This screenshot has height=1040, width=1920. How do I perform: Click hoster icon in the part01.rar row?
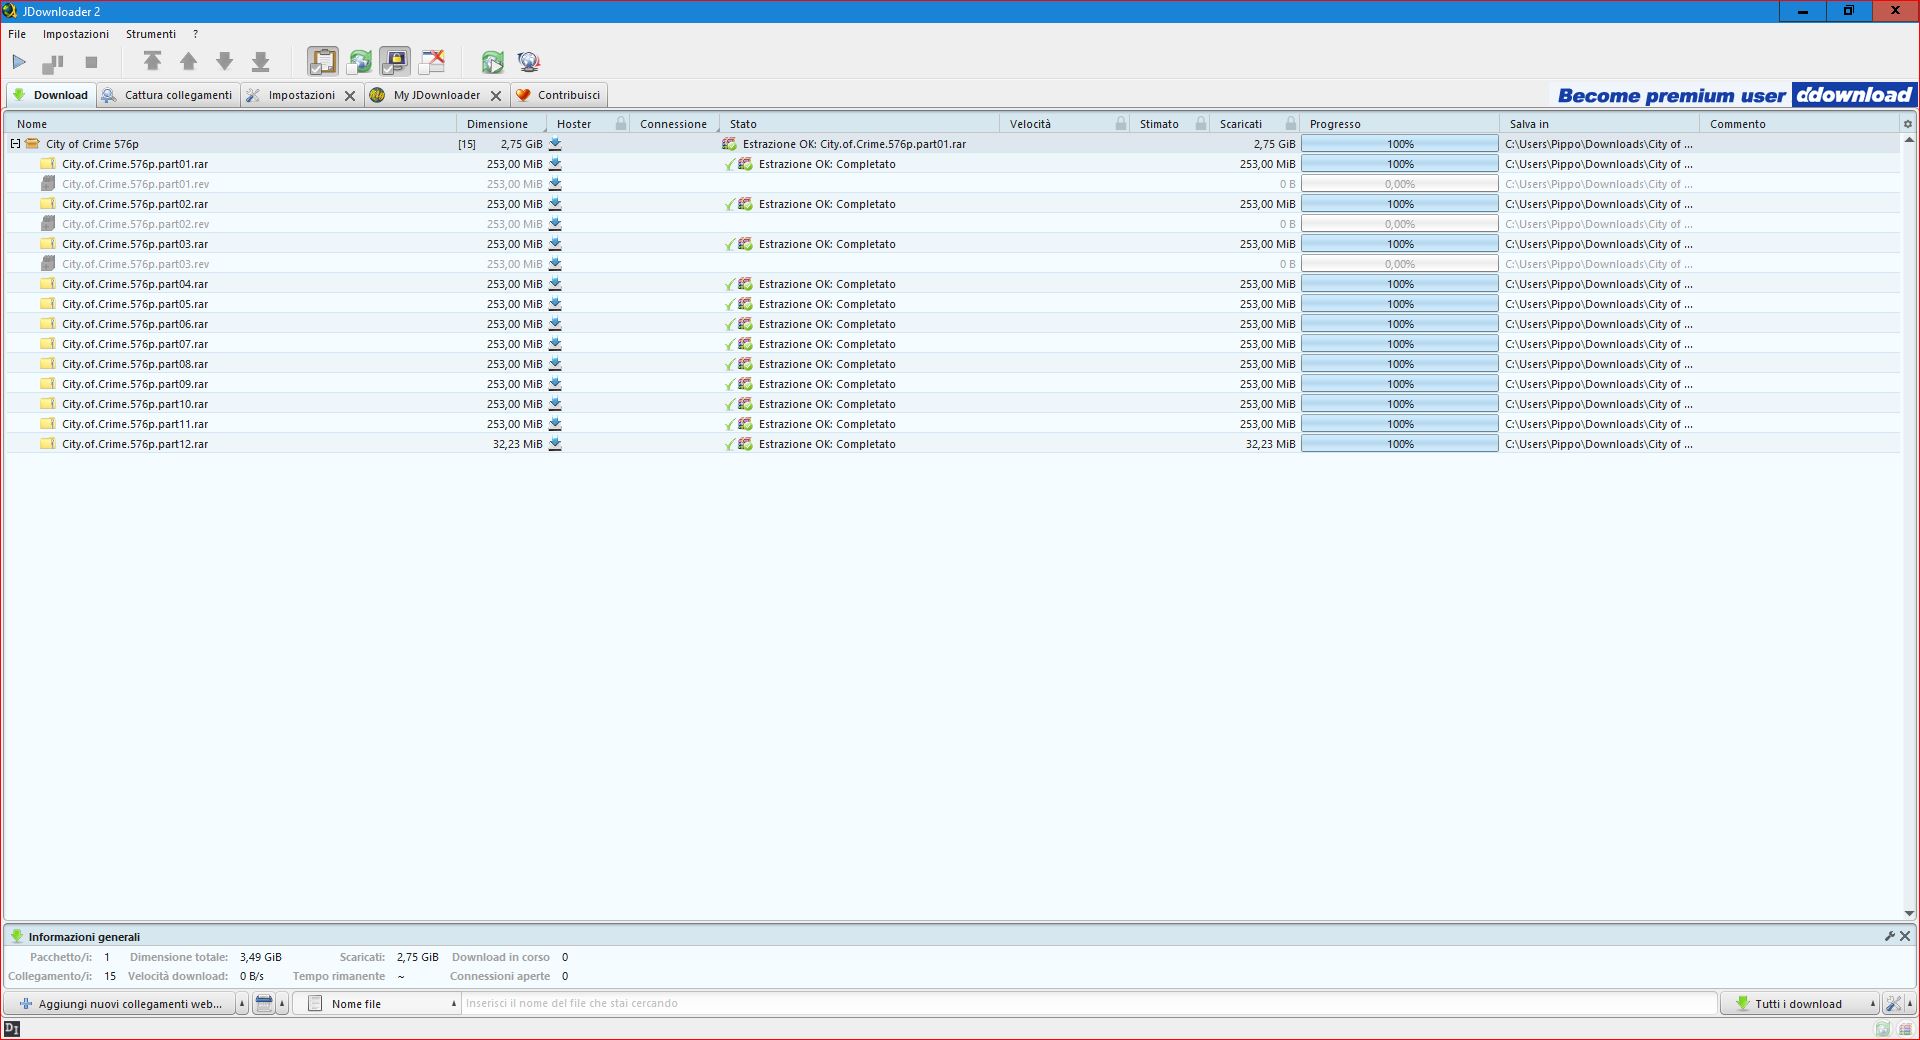pyautogui.click(x=555, y=164)
